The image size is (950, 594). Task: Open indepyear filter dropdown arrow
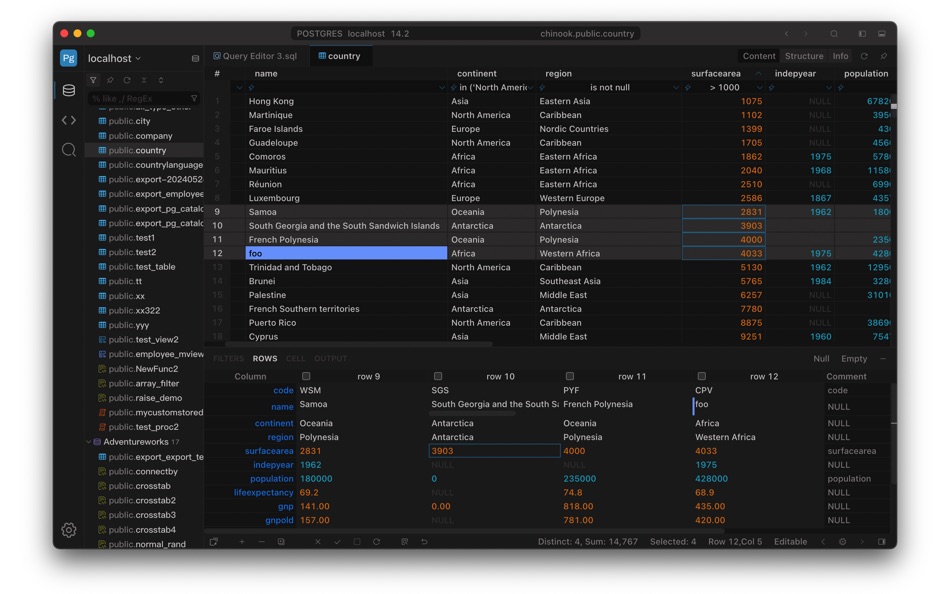tap(829, 87)
